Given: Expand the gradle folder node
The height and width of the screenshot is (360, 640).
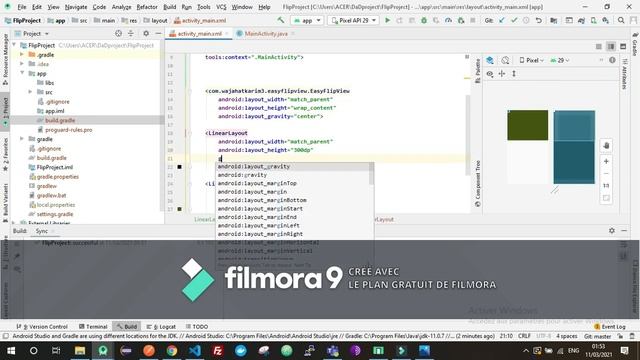Looking at the screenshot, I should (x=22, y=139).
